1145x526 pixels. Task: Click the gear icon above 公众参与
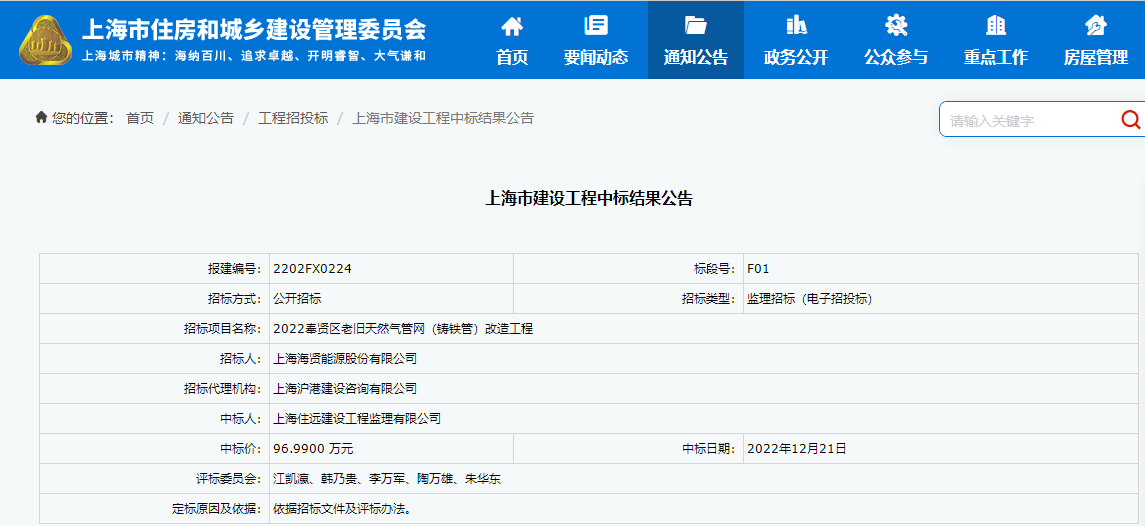(x=896, y=26)
